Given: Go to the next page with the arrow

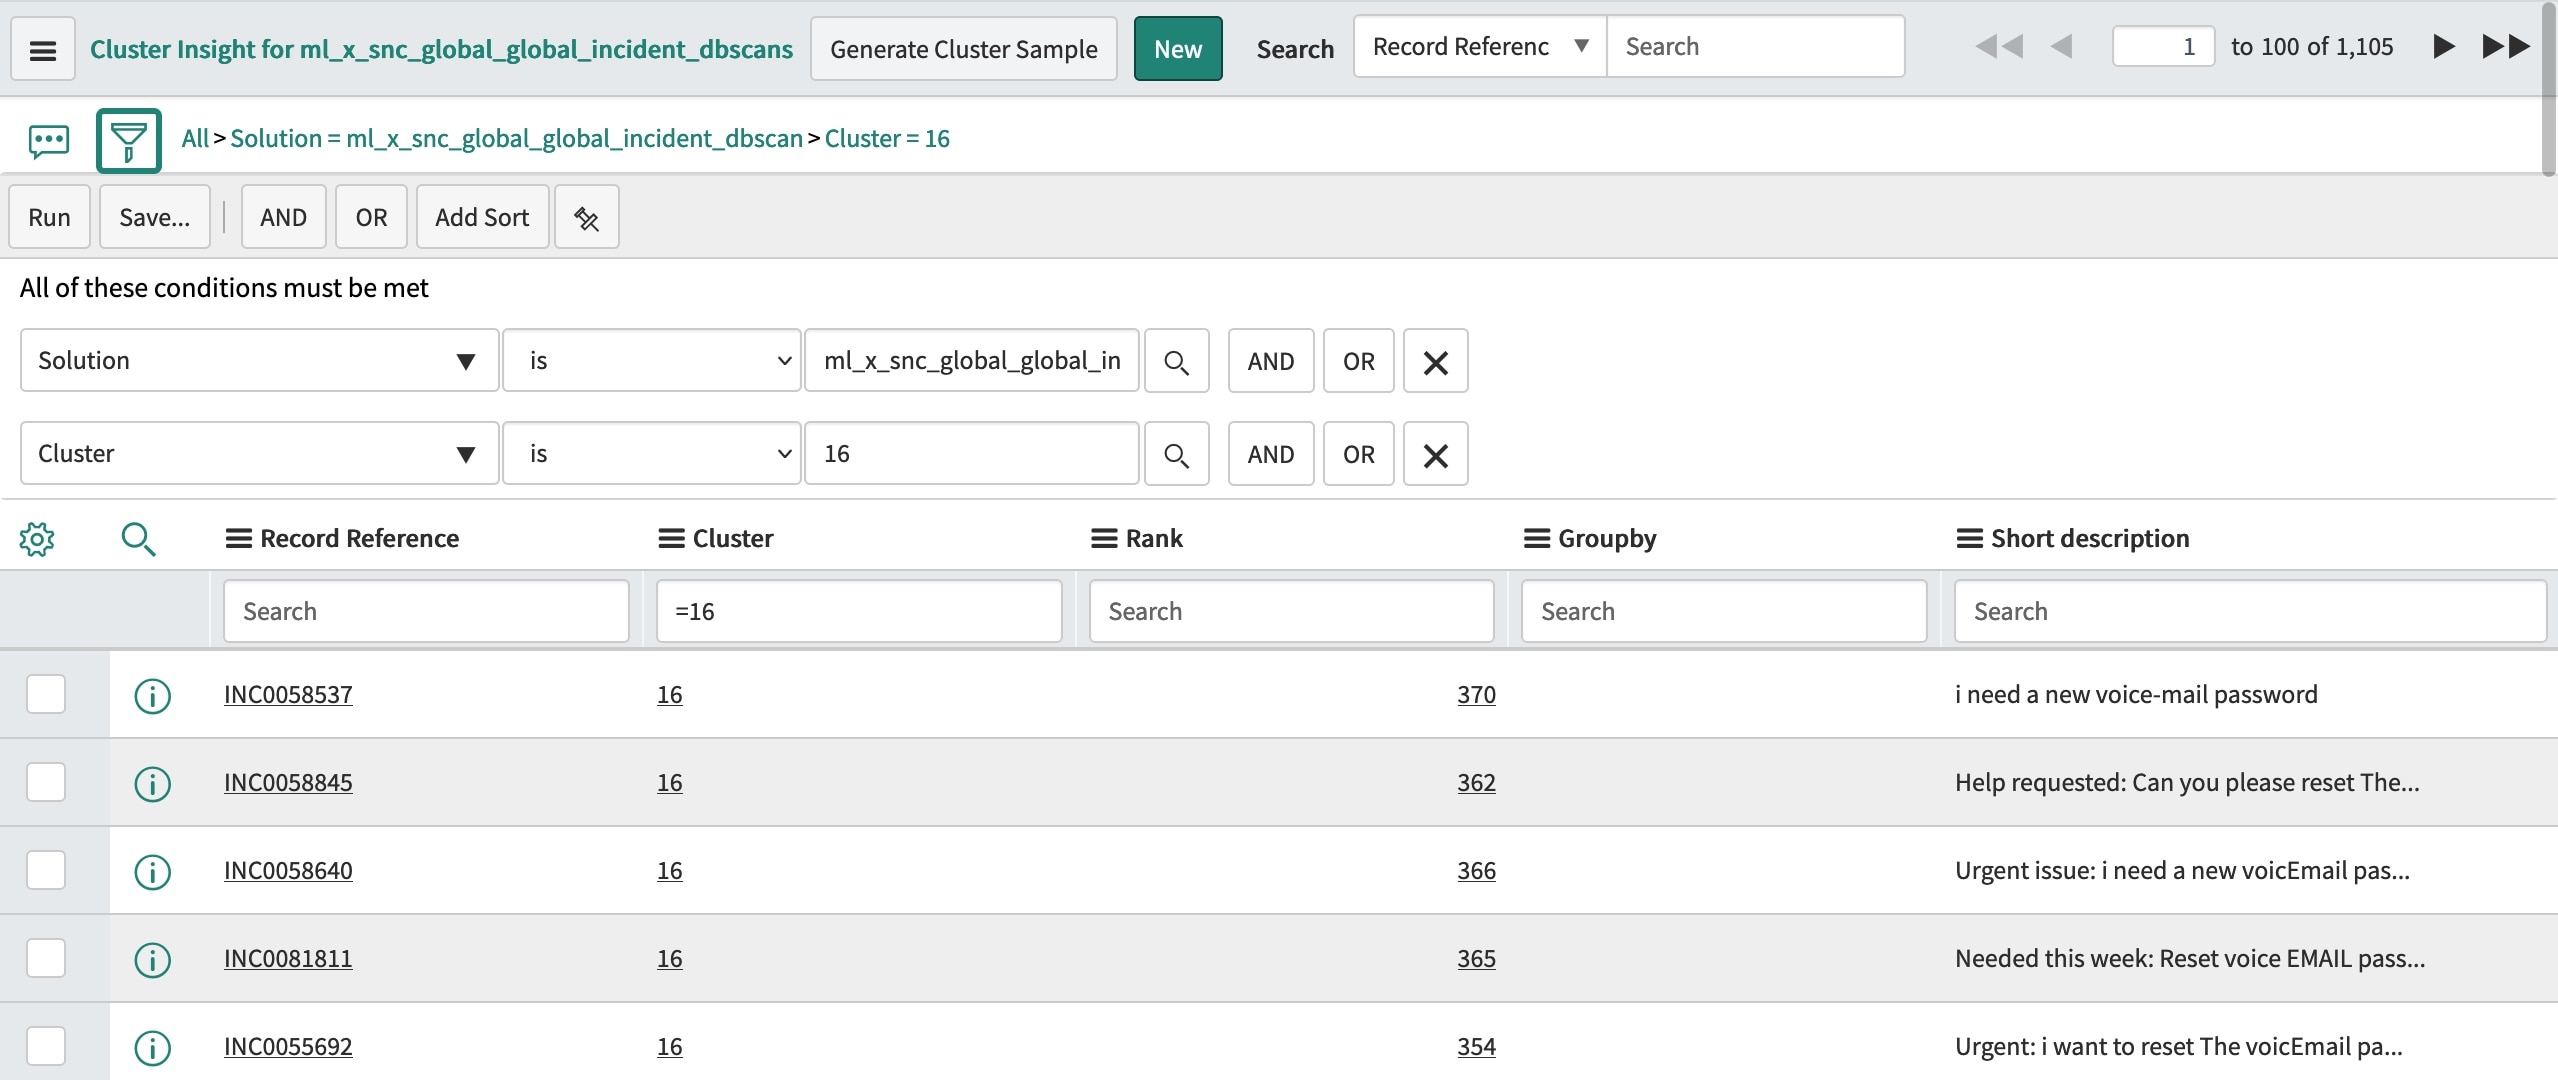Looking at the screenshot, I should point(2443,46).
